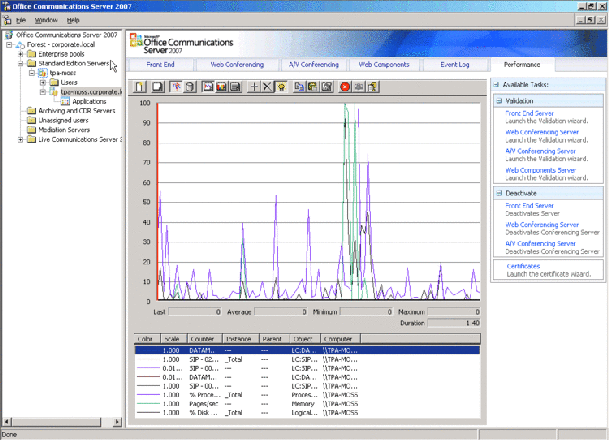The image size is (609, 440).
Task: Click the Enterprise pools folder icon
Action: coord(31,54)
